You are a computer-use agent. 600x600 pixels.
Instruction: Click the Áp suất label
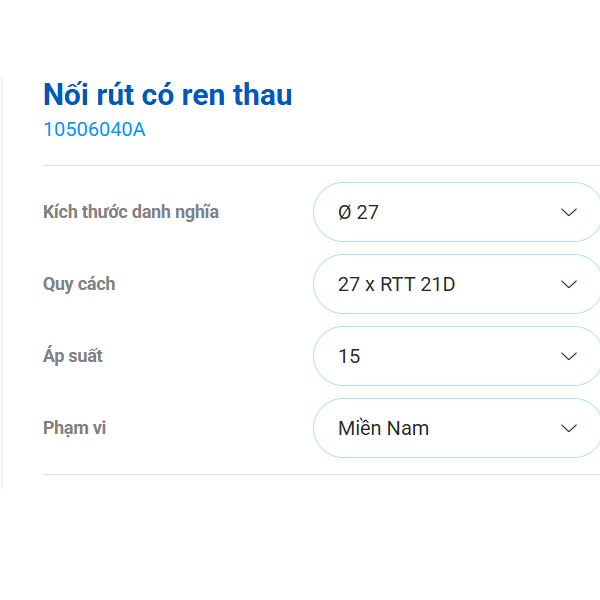click(x=73, y=356)
